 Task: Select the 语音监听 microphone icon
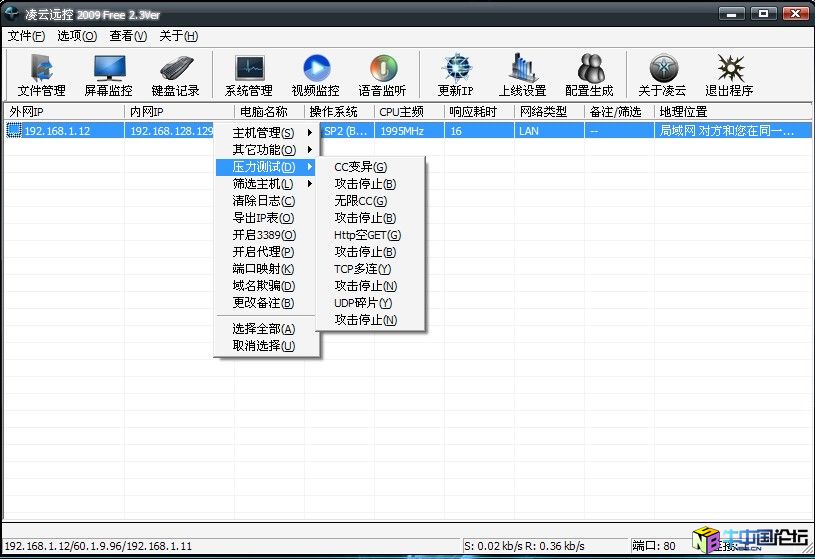pyautogui.click(x=382, y=74)
